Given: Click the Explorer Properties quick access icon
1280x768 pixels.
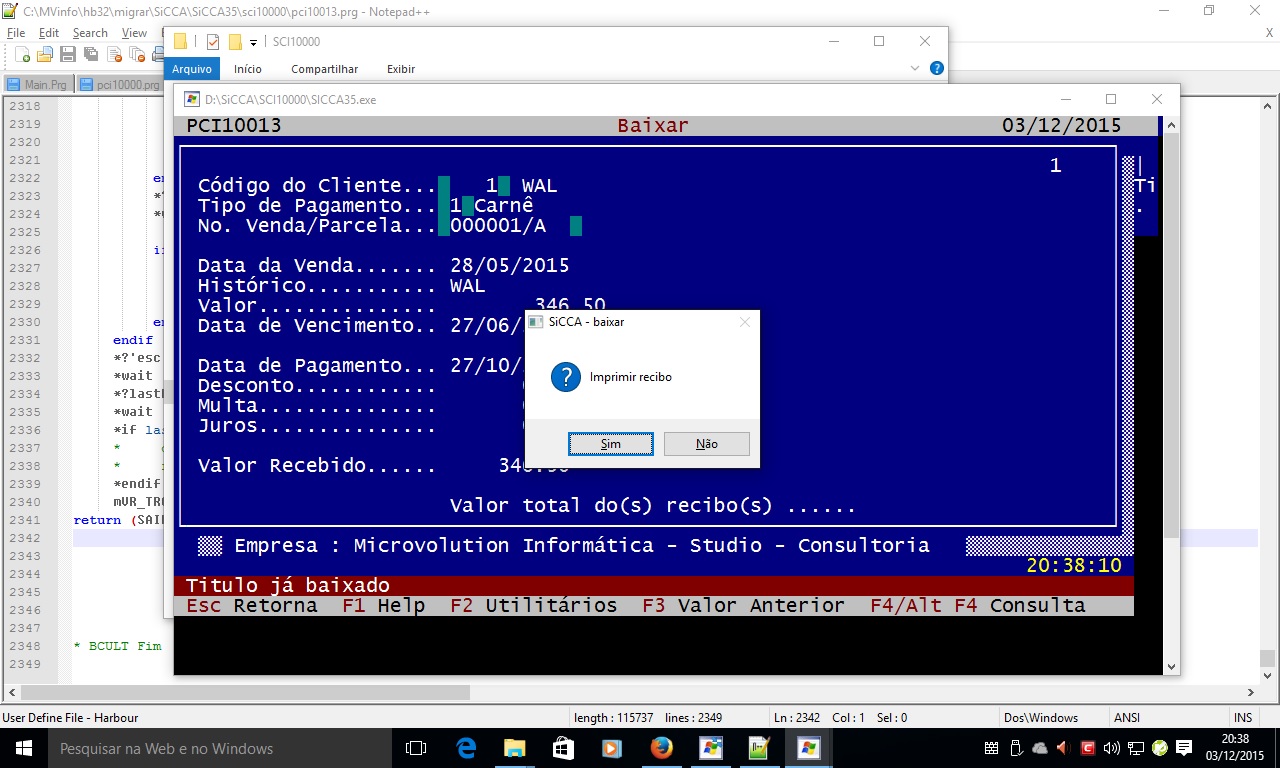Looking at the screenshot, I should coord(213,42).
